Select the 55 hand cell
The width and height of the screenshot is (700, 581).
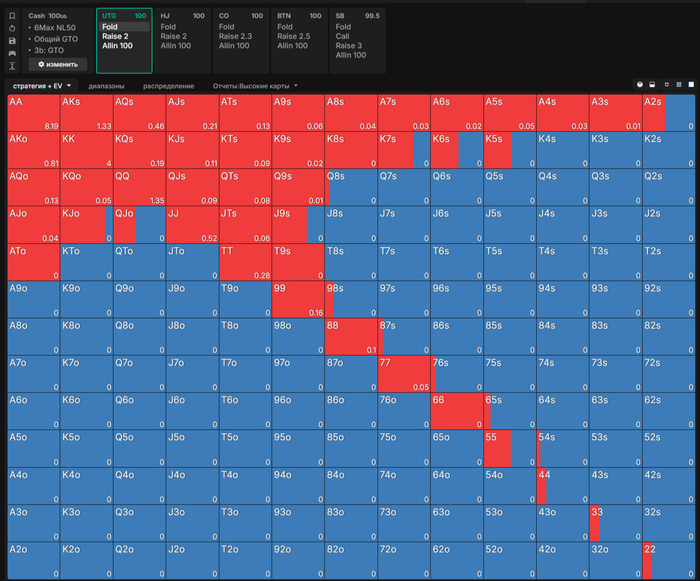510,449
